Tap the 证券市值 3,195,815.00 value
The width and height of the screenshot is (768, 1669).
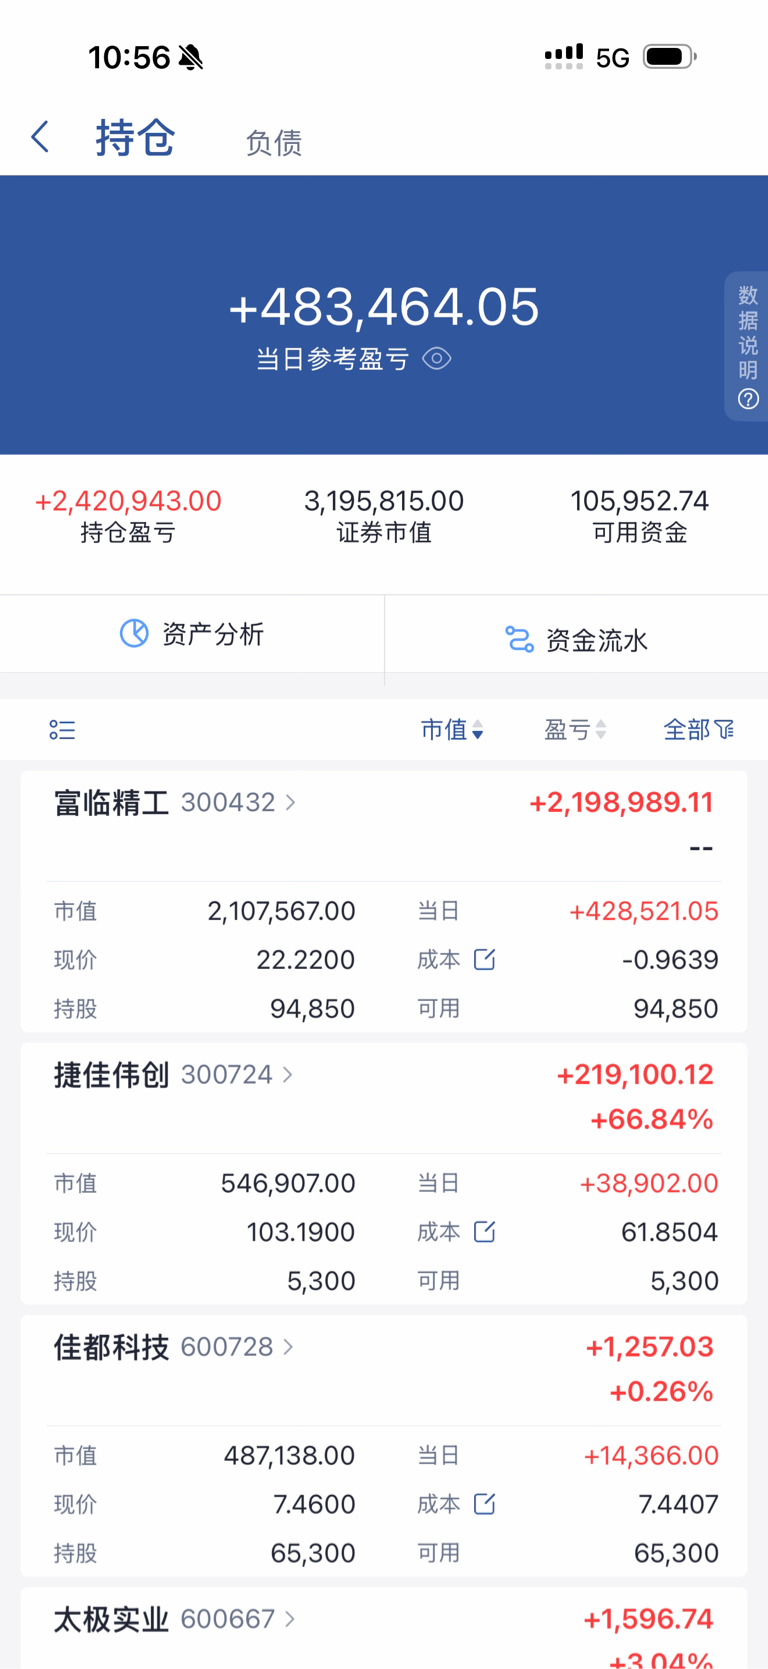[x=384, y=501]
